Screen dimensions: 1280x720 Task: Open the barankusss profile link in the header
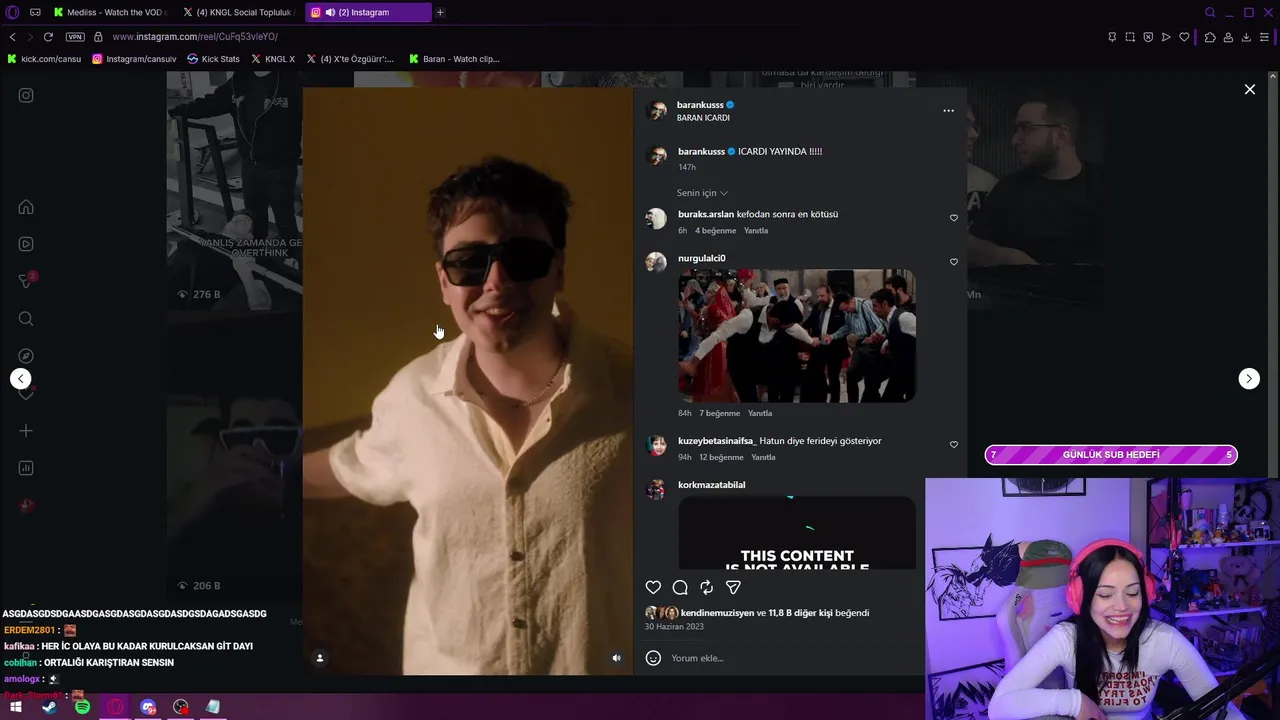(700, 105)
